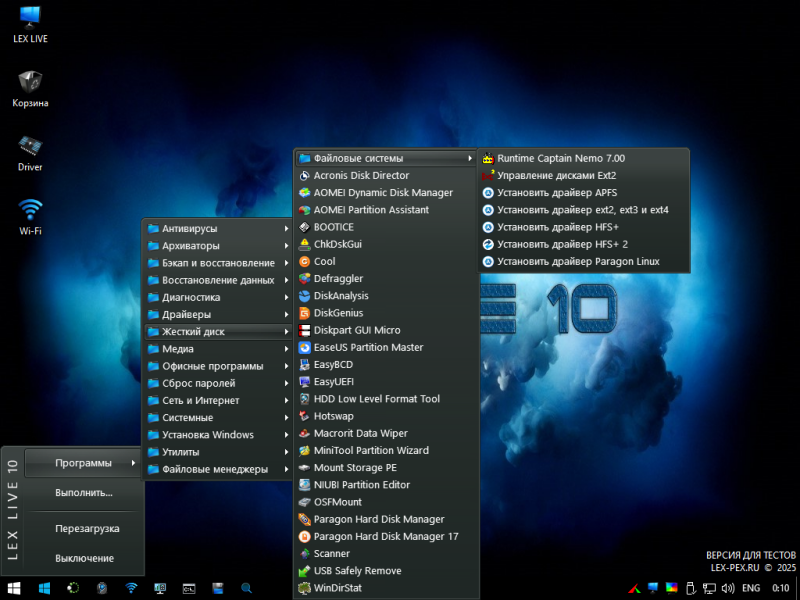
Task: Select MiniTool Partition Wizard from menu
Action: [371, 451]
